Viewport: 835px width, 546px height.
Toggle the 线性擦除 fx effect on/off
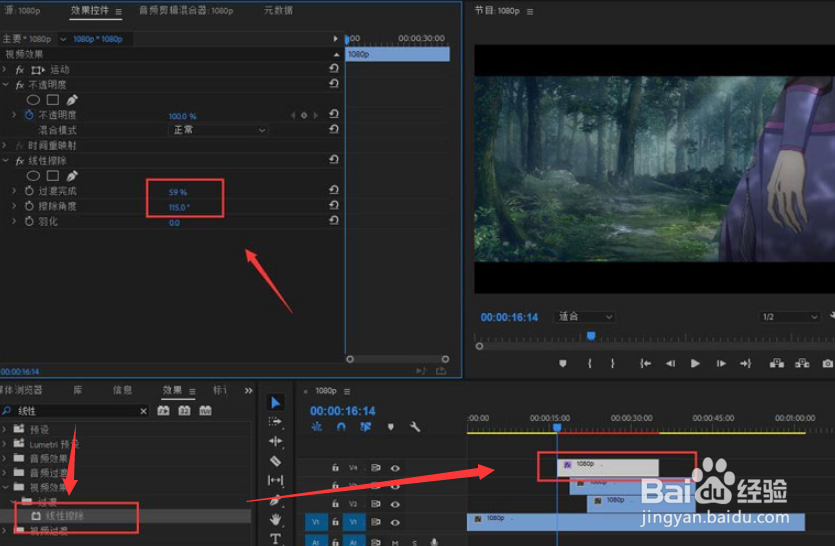pos(20,161)
